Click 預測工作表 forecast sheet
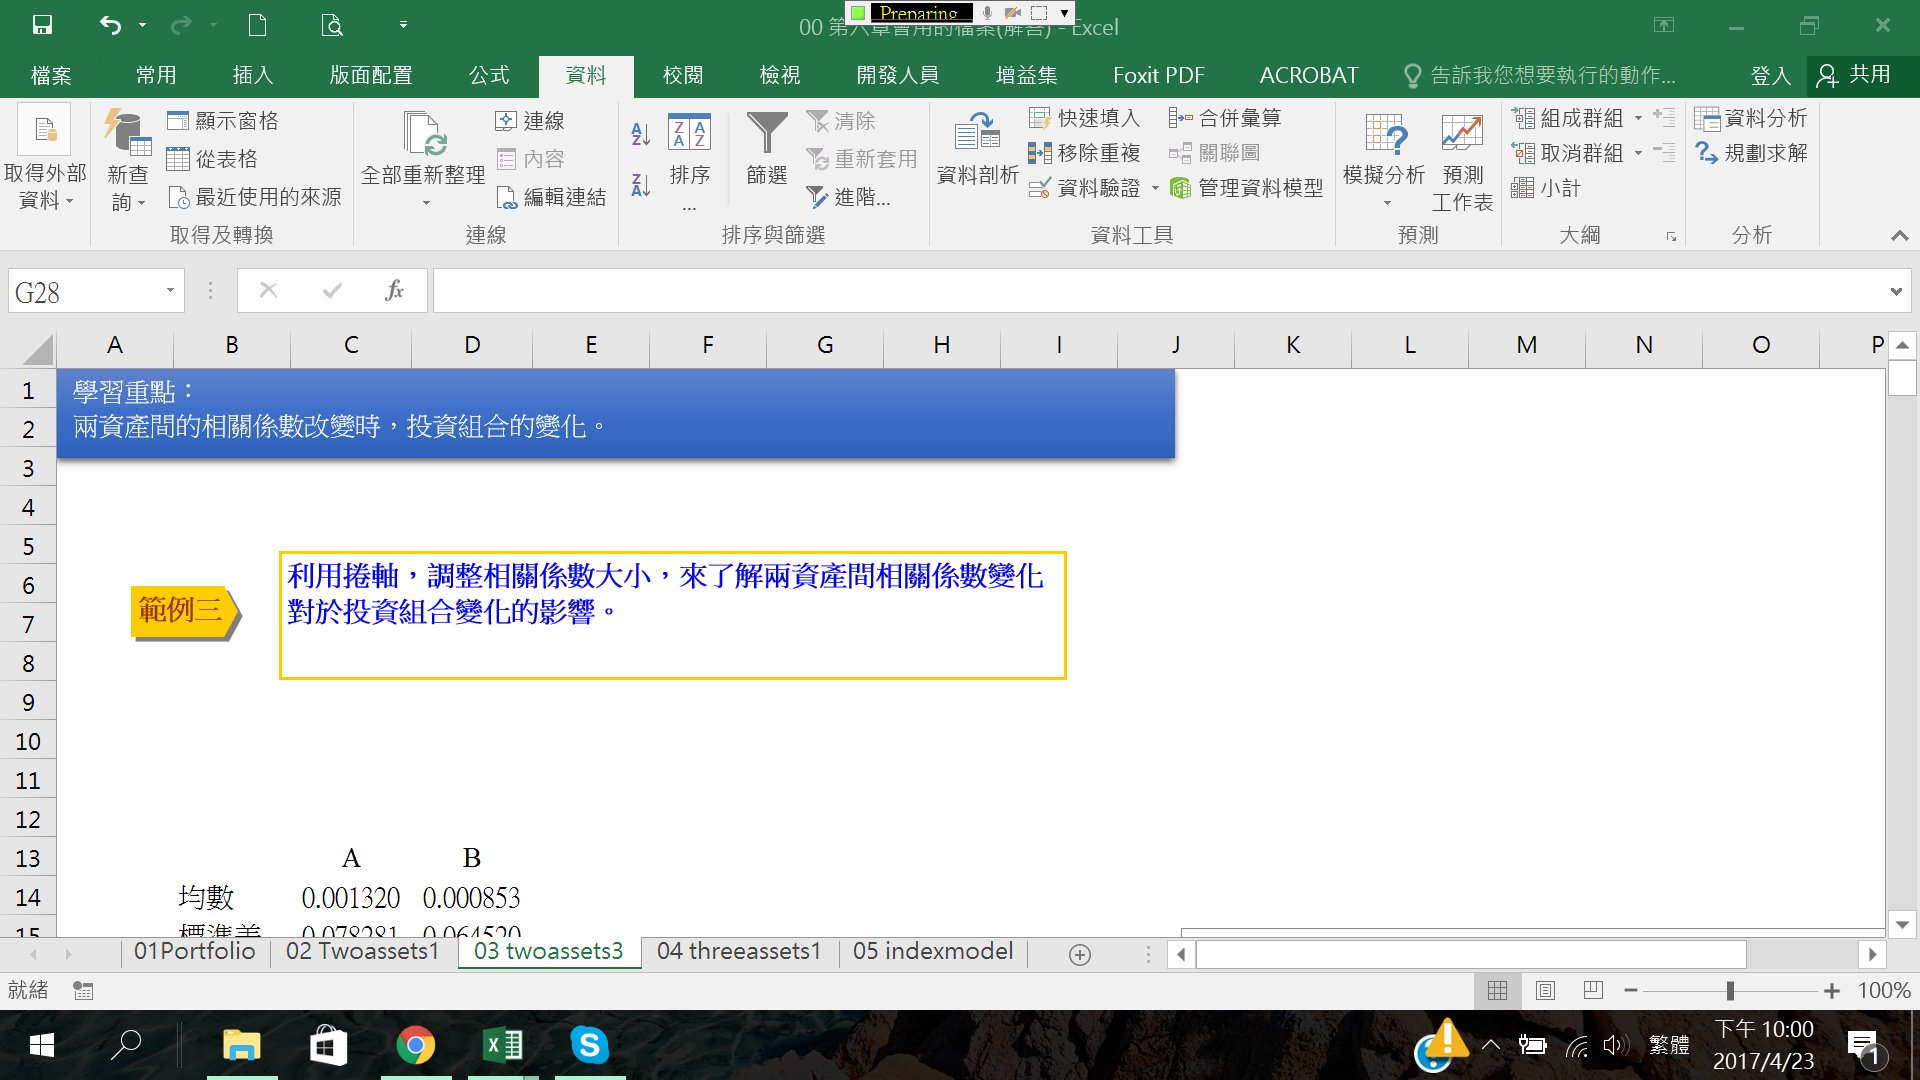Screen dimensions: 1920x1080 1462,162
